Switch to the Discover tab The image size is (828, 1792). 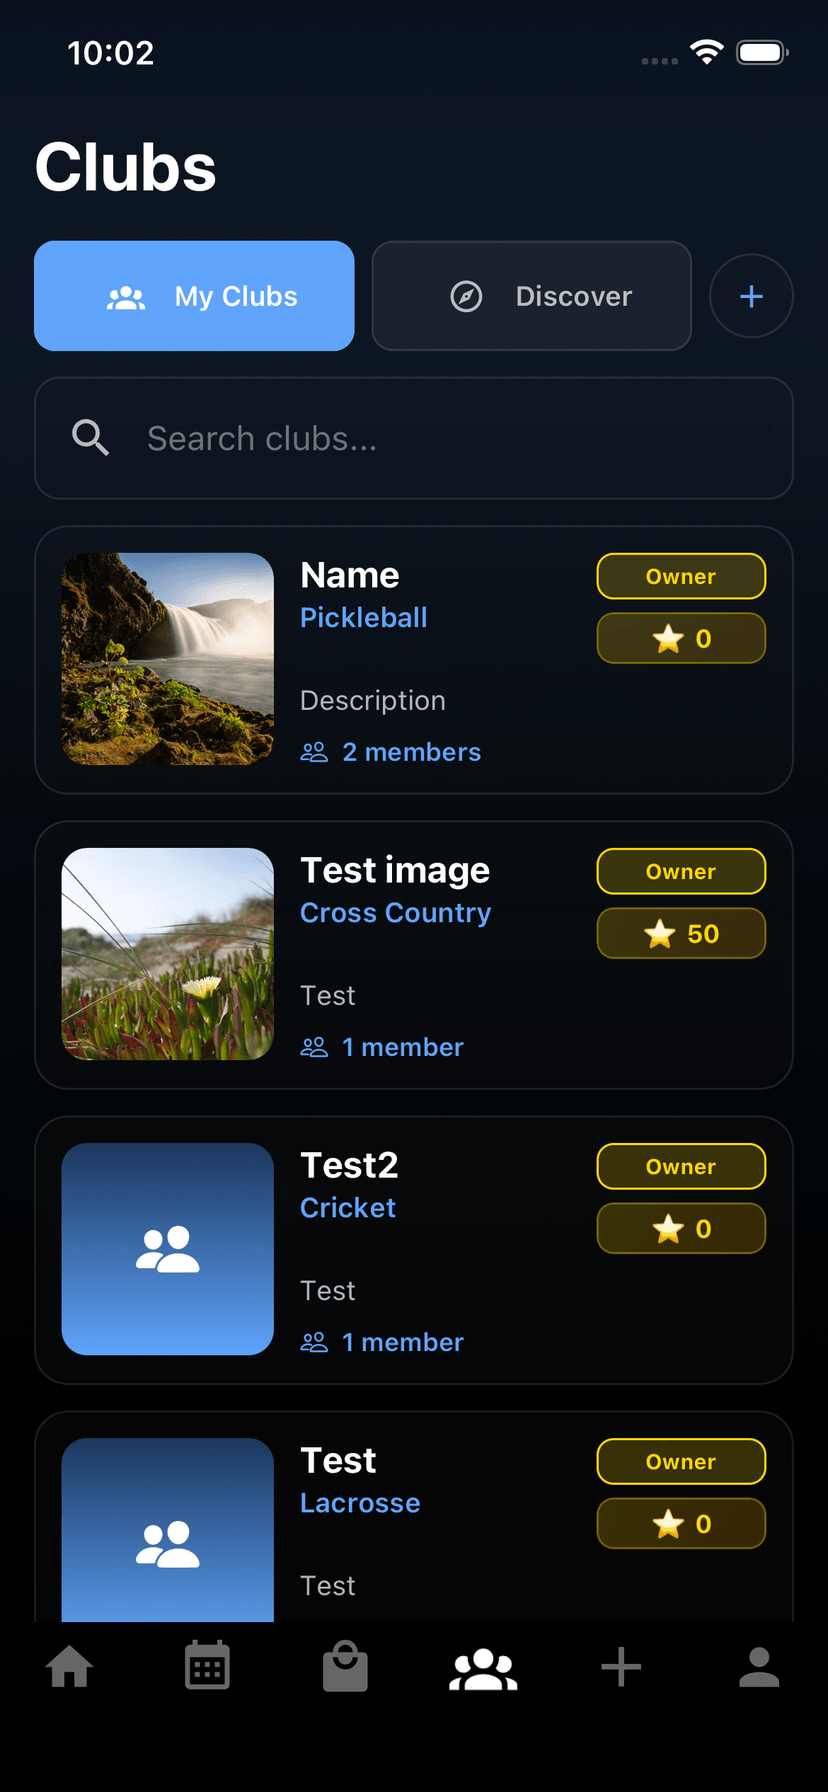[531, 296]
